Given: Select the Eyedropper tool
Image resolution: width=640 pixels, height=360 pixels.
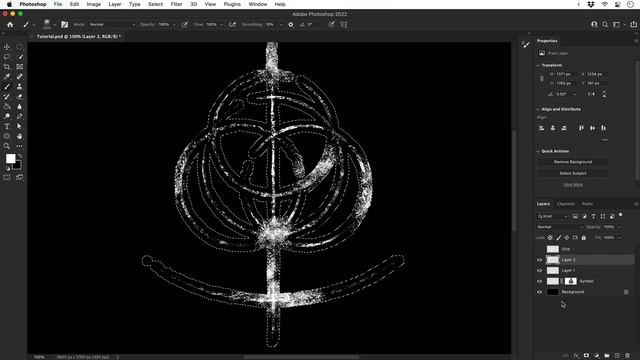Looking at the screenshot, I should point(7,77).
